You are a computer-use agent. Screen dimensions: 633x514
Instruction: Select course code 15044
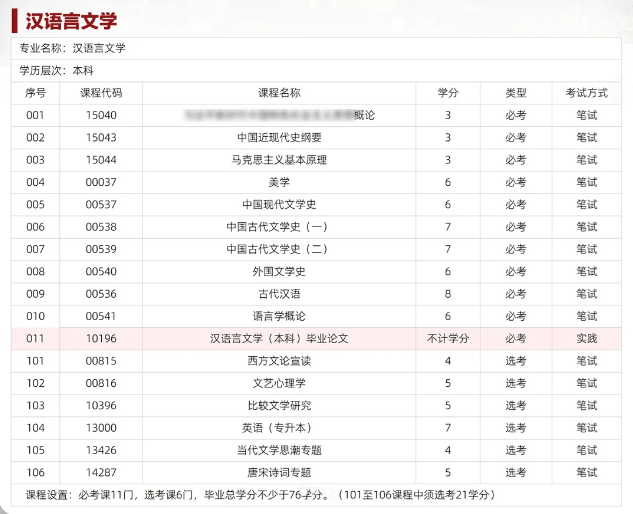click(101, 160)
